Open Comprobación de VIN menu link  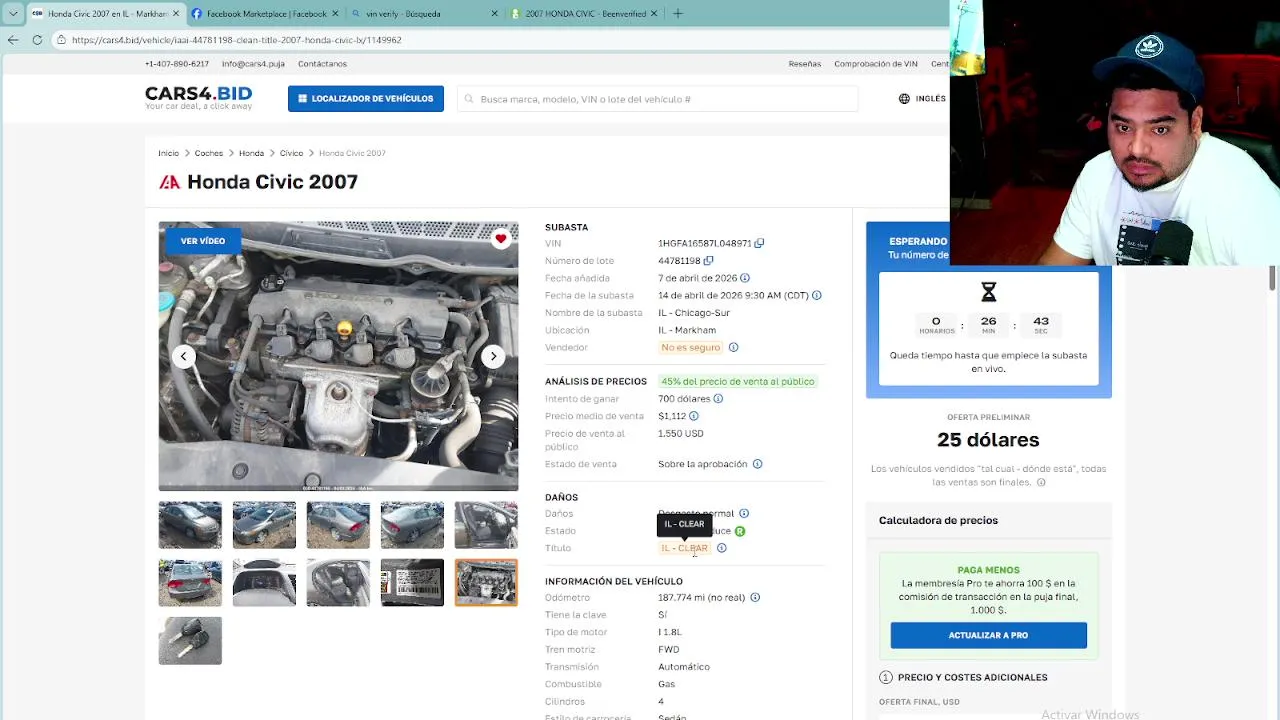876,64
